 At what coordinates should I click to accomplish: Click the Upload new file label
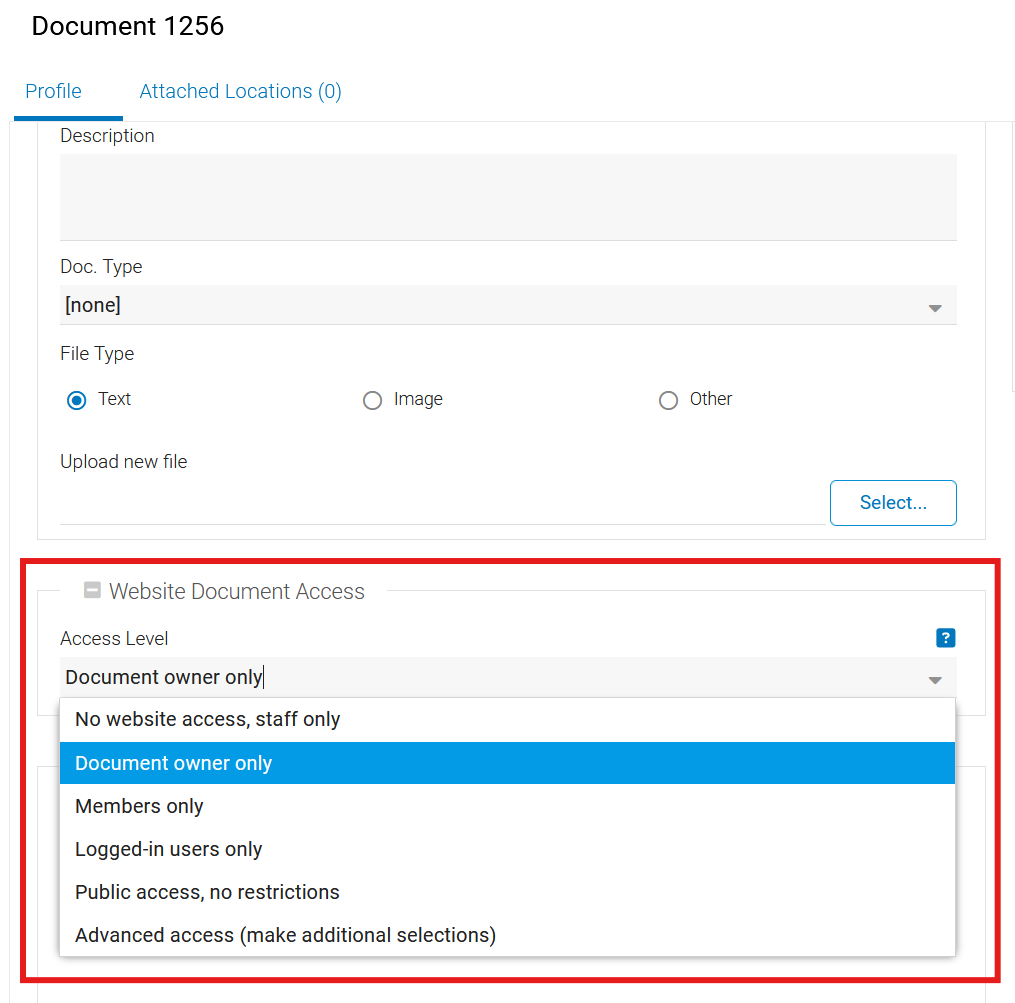[124, 462]
